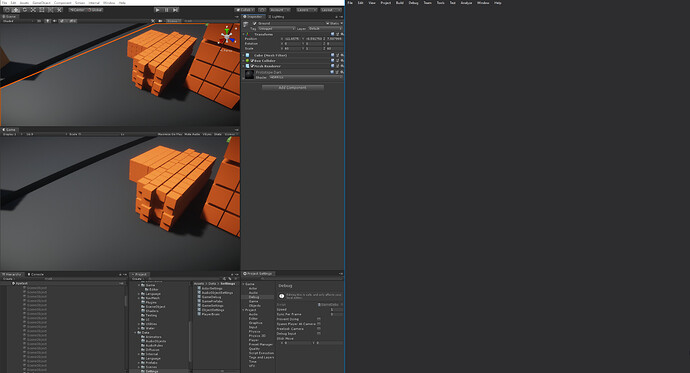The width and height of the screenshot is (690, 373).
Task: Select the Scale tool in the toolbar
Action: click(x=33, y=10)
